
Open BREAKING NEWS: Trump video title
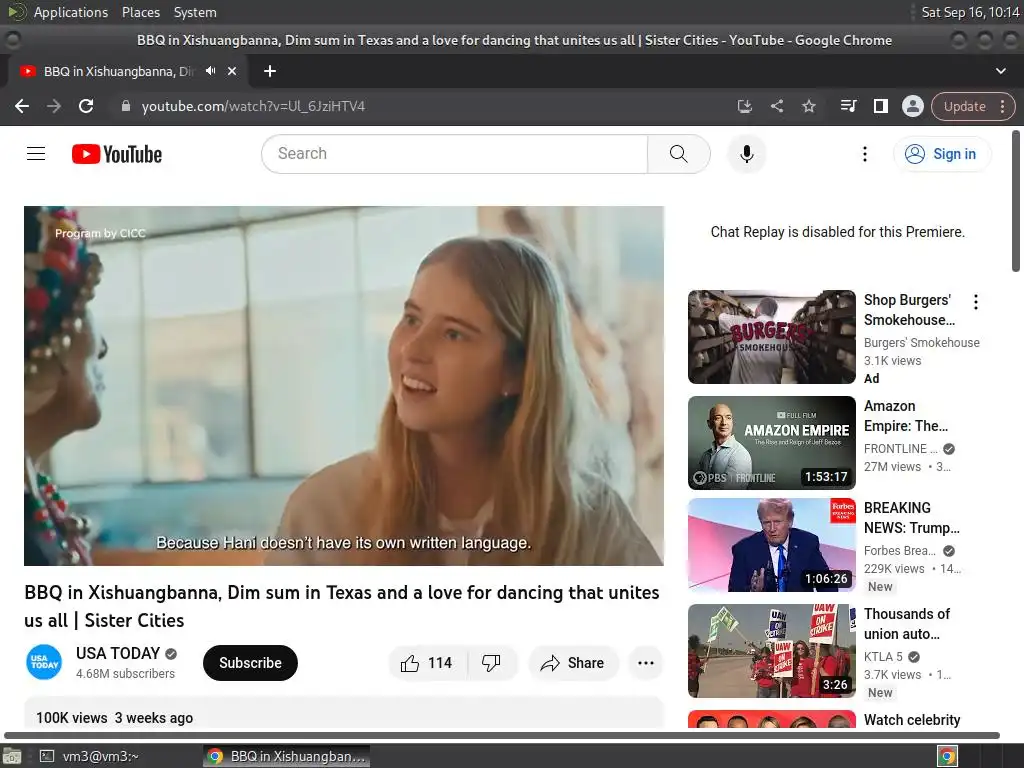click(x=911, y=518)
